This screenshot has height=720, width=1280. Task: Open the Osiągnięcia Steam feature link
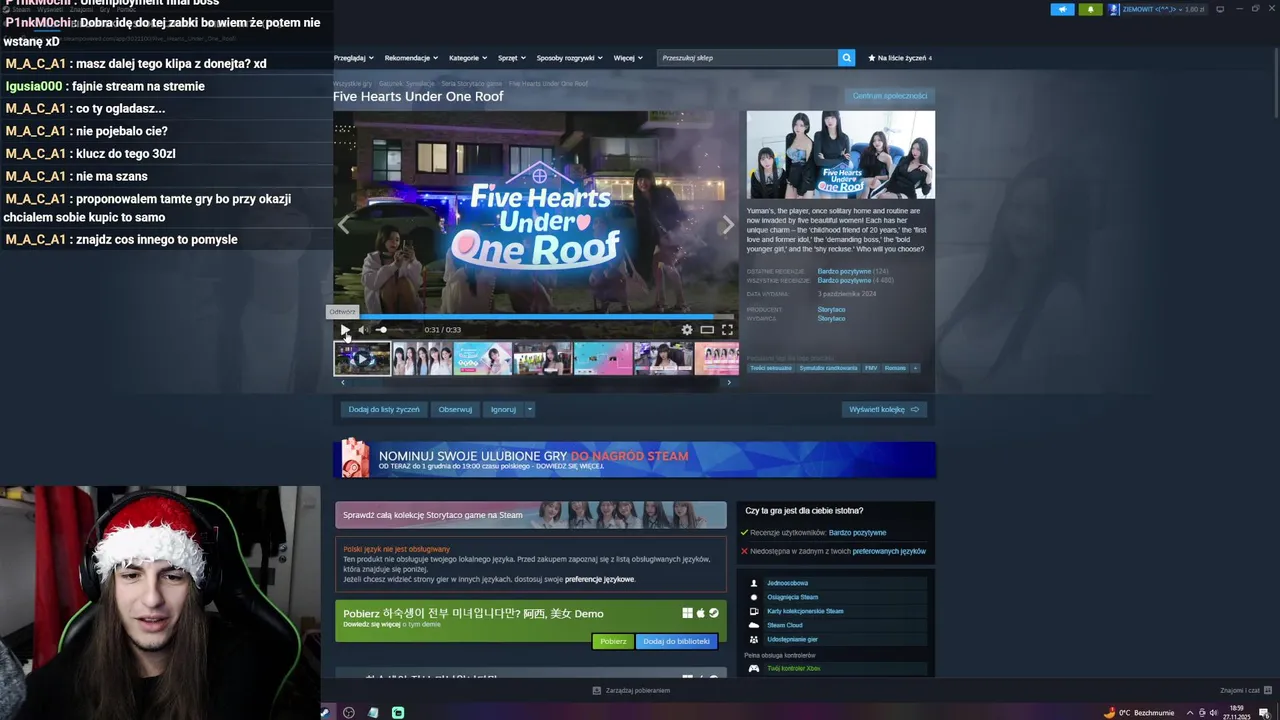[792, 597]
